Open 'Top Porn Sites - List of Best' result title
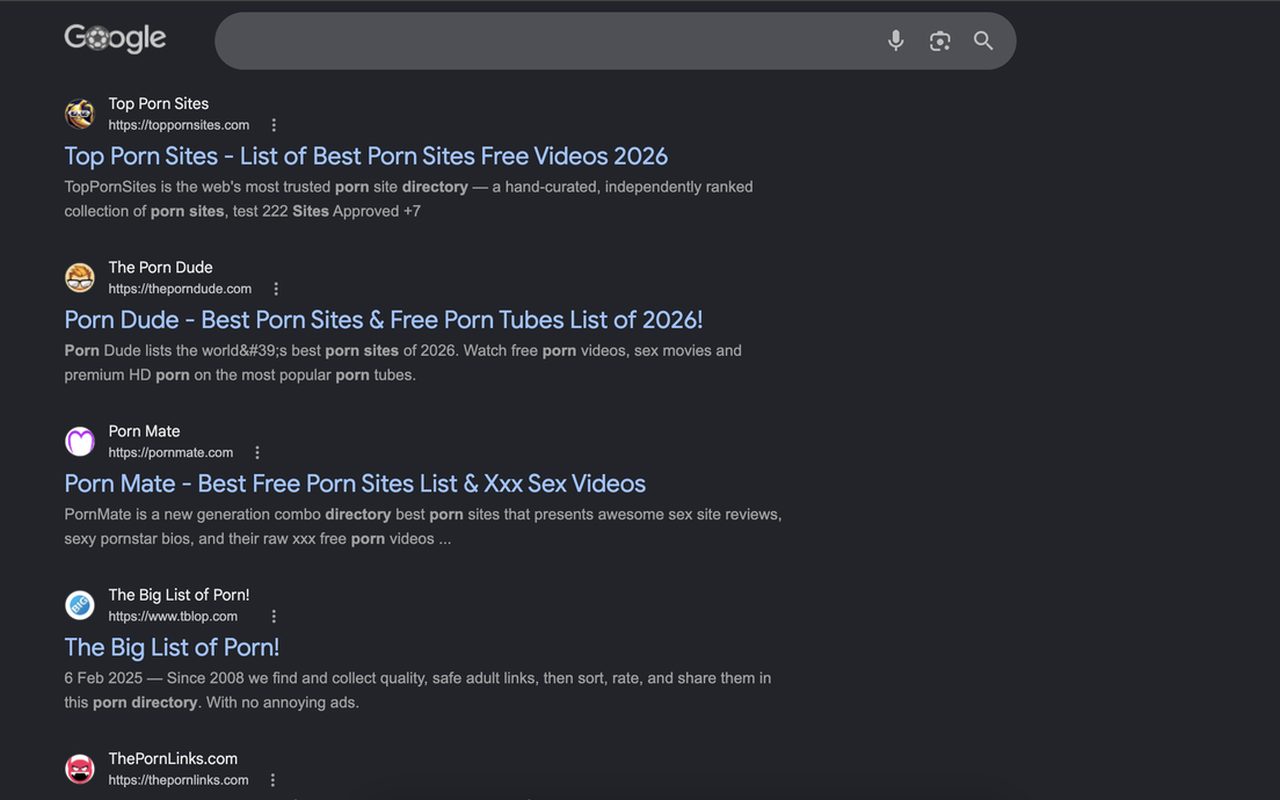The height and width of the screenshot is (800, 1280). (x=366, y=156)
